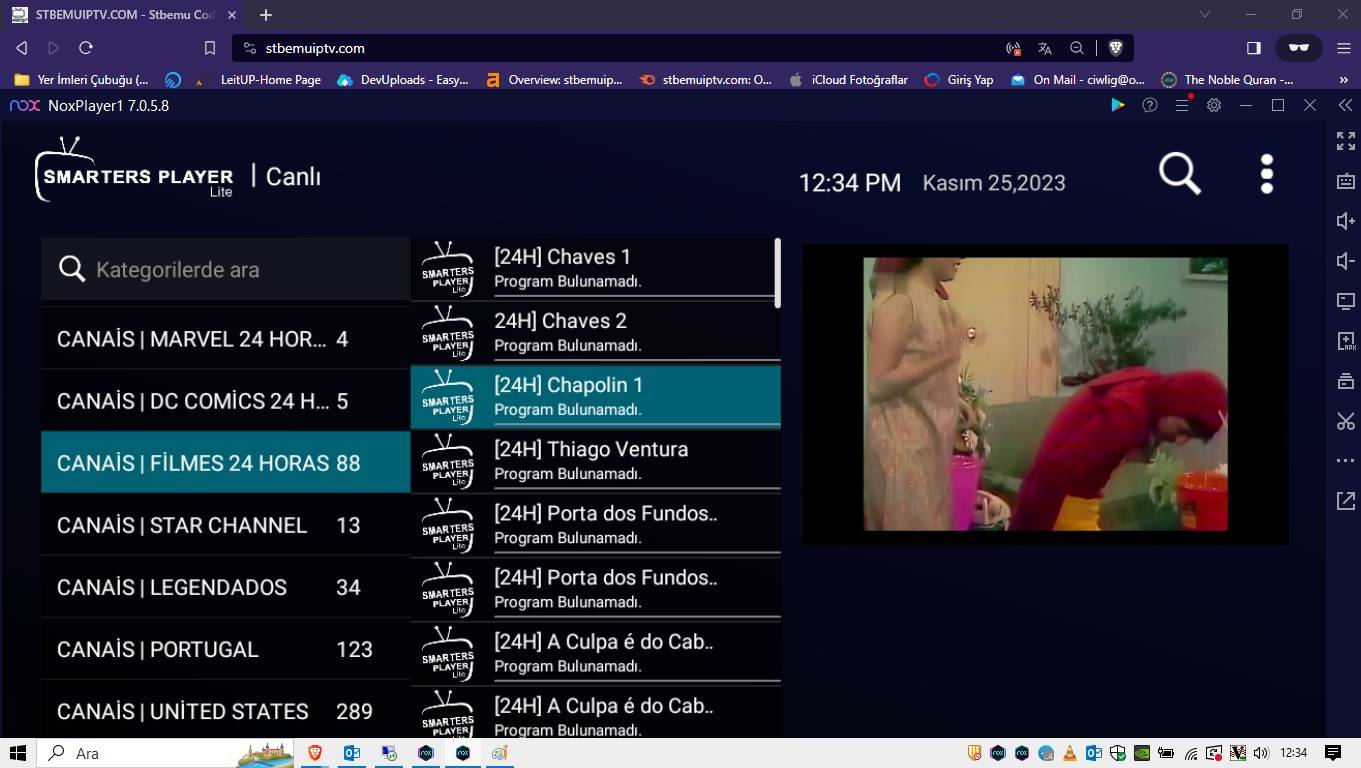Lower emulator volume in Nox toolbar
1361x768 pixels.
(x=1346, y=261)
